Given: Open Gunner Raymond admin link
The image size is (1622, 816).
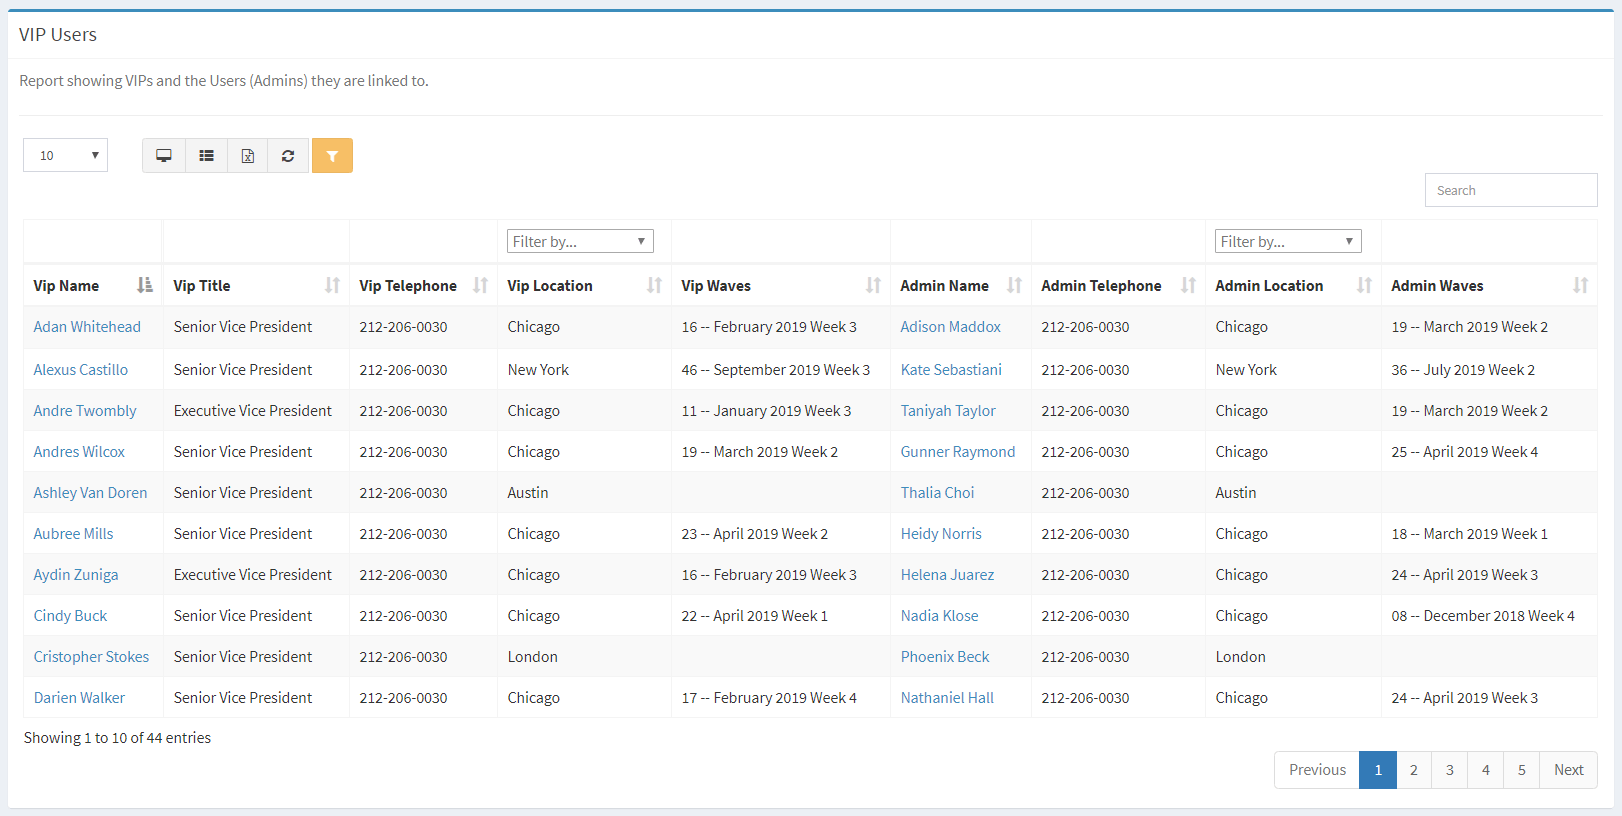Looking at the screenshot, I should (958, 452).
